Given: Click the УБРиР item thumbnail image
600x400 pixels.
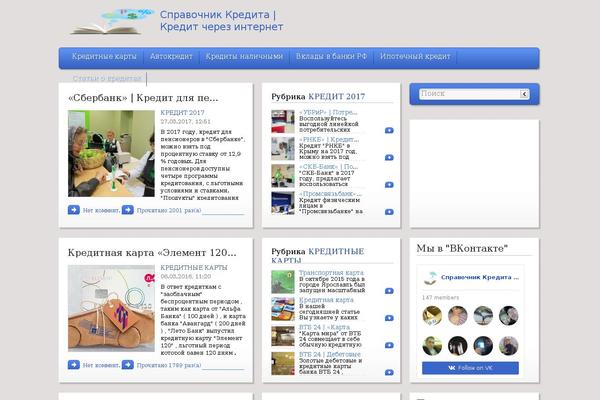Looking at the screenshot, I should point(283,122).
